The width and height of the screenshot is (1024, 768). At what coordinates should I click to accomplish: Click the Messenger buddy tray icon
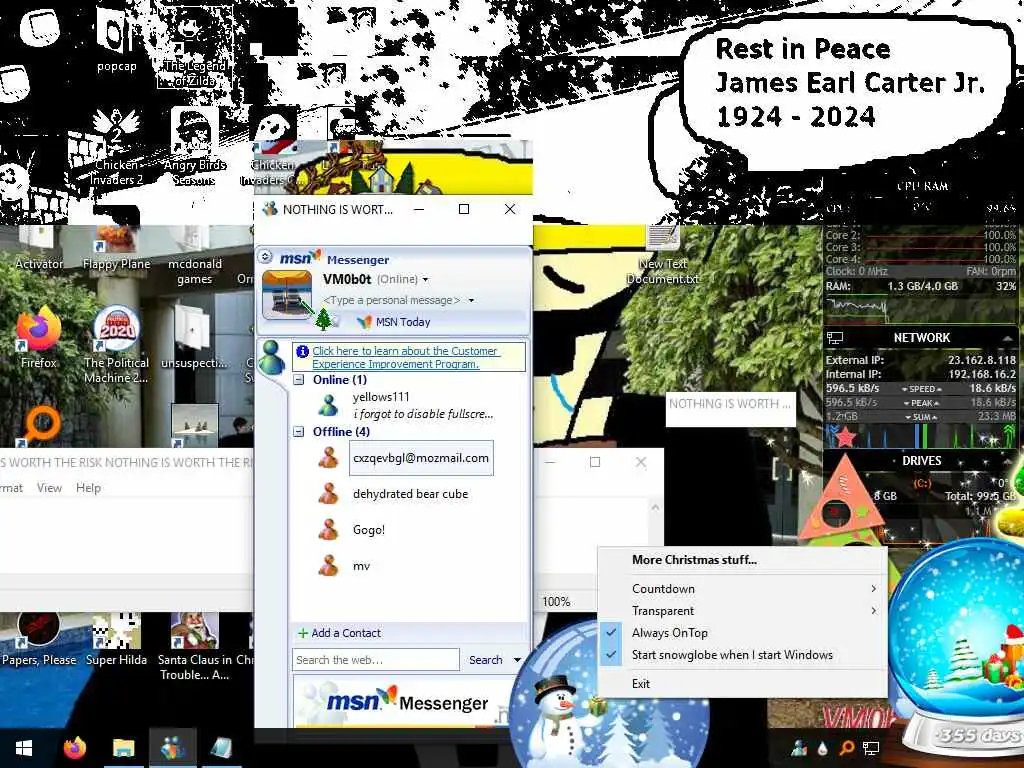[799, 748]
